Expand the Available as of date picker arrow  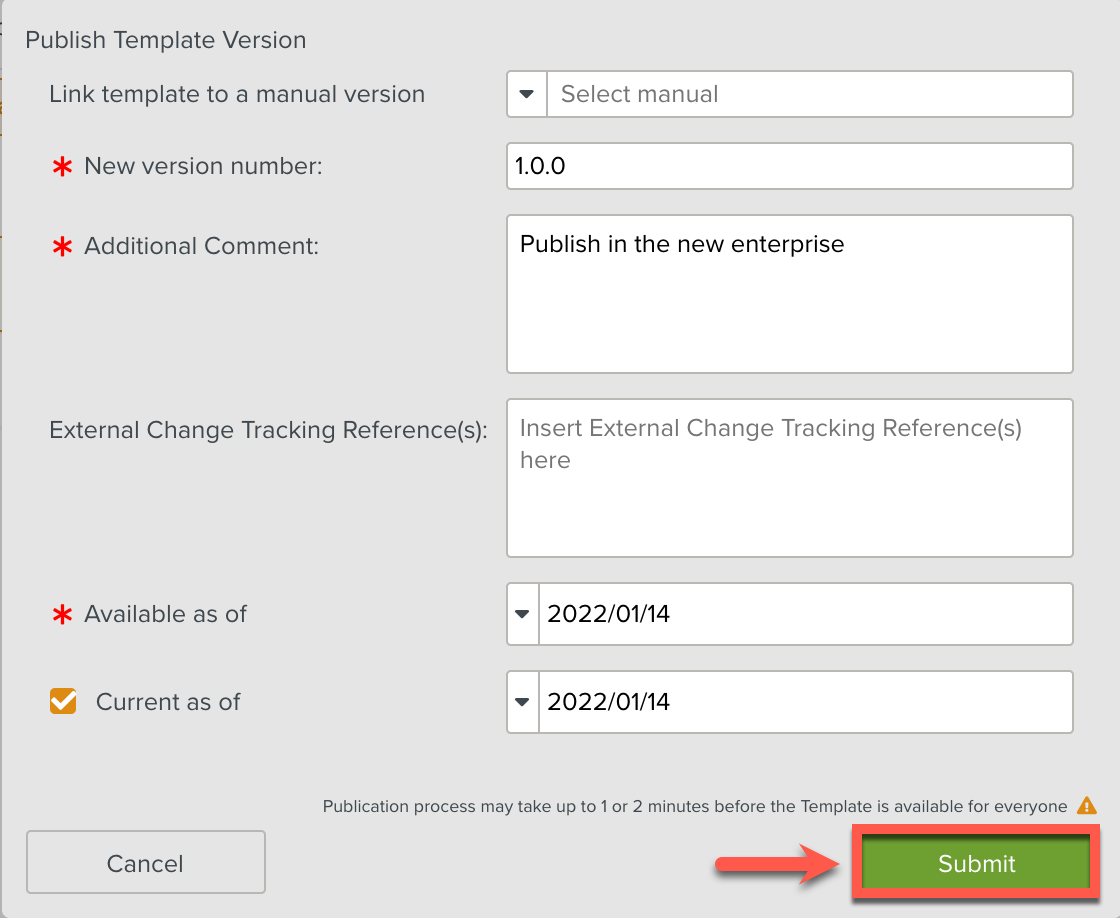point(522,614)
